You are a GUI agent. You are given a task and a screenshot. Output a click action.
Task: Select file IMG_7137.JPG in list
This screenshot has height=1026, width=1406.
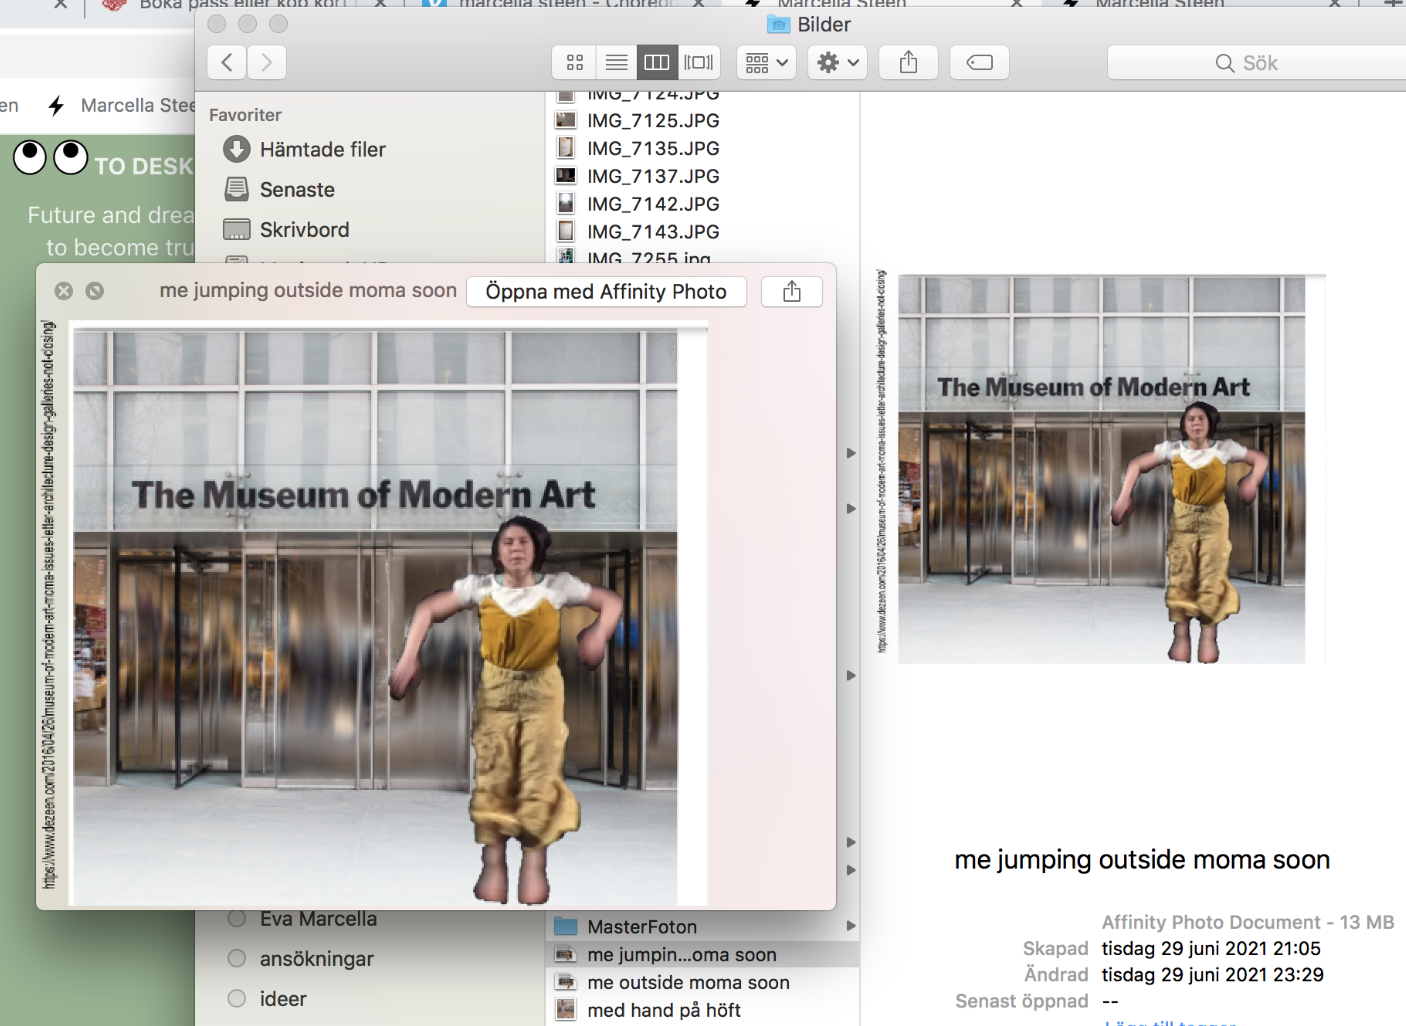tap(653, 176)
